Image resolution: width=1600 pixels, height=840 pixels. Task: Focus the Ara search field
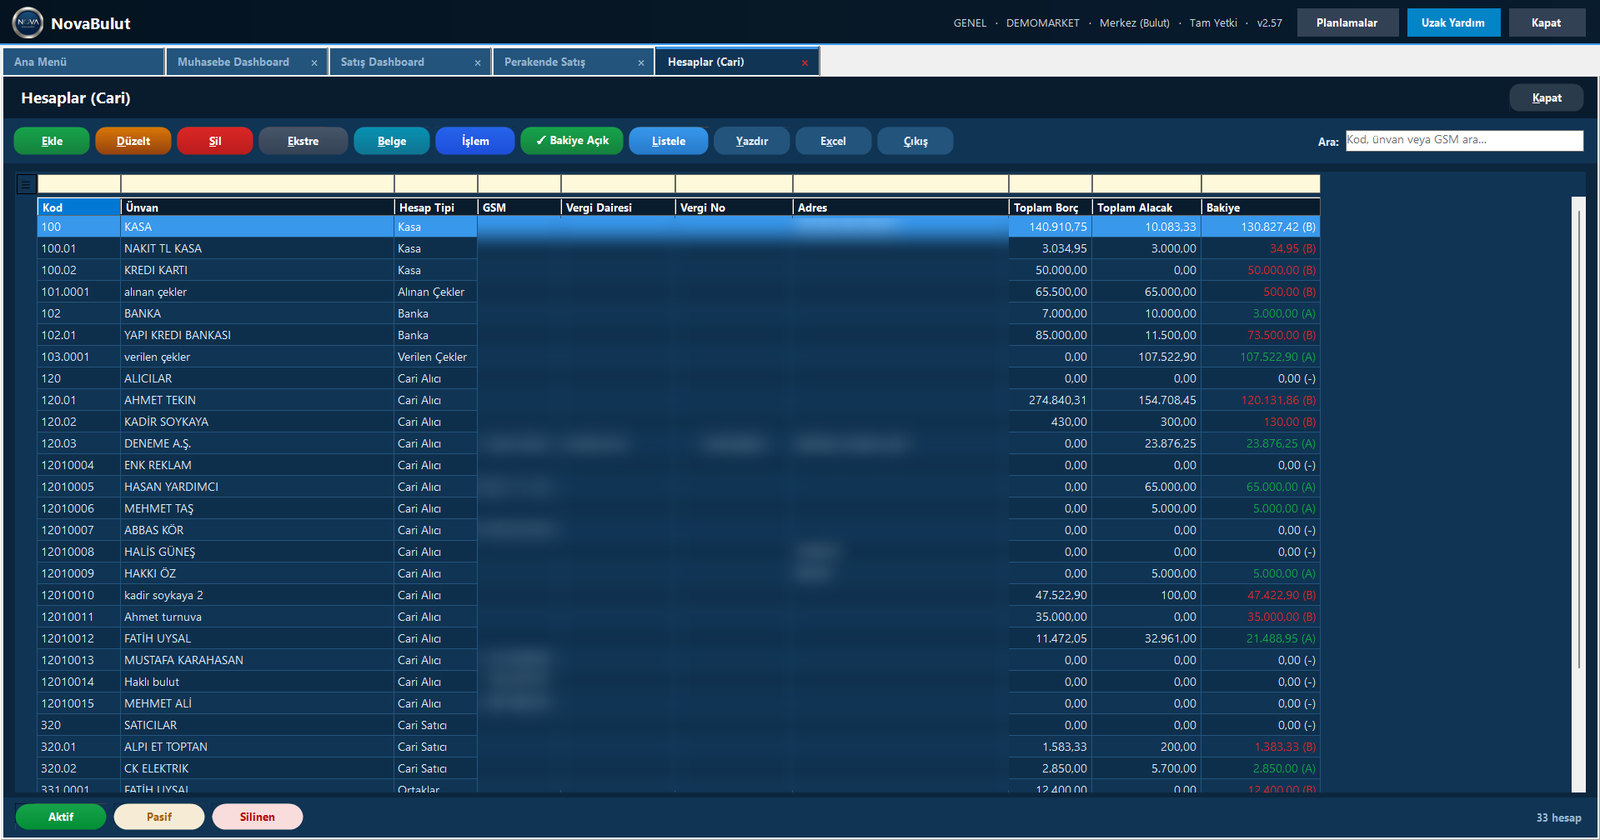(x=1464, y=140)
